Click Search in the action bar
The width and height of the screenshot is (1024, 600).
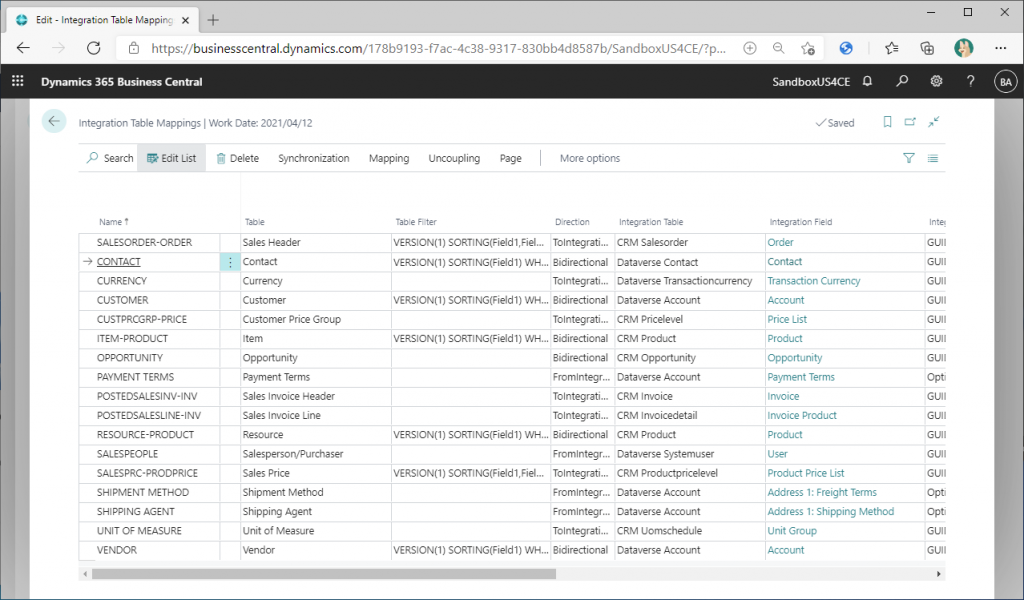pos(110,158)
